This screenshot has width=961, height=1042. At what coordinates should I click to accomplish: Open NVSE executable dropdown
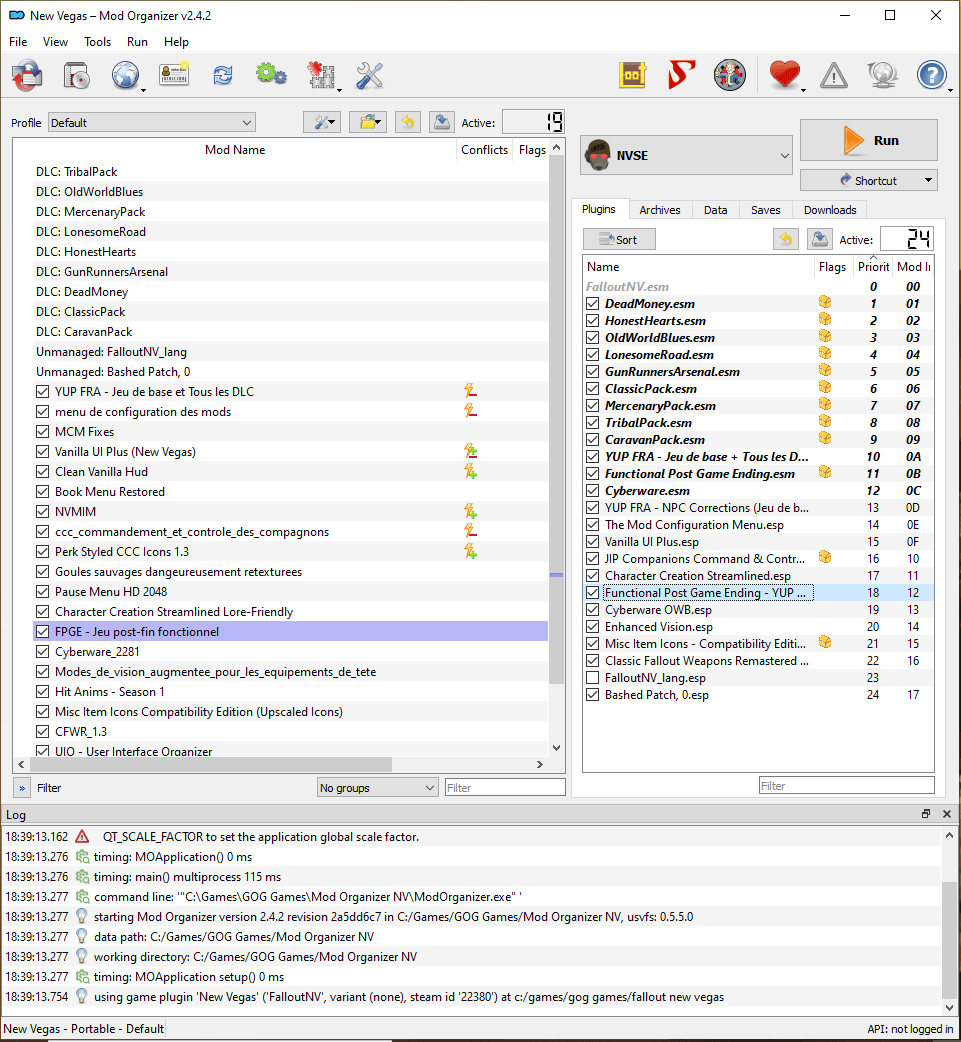tap(686, 156)
